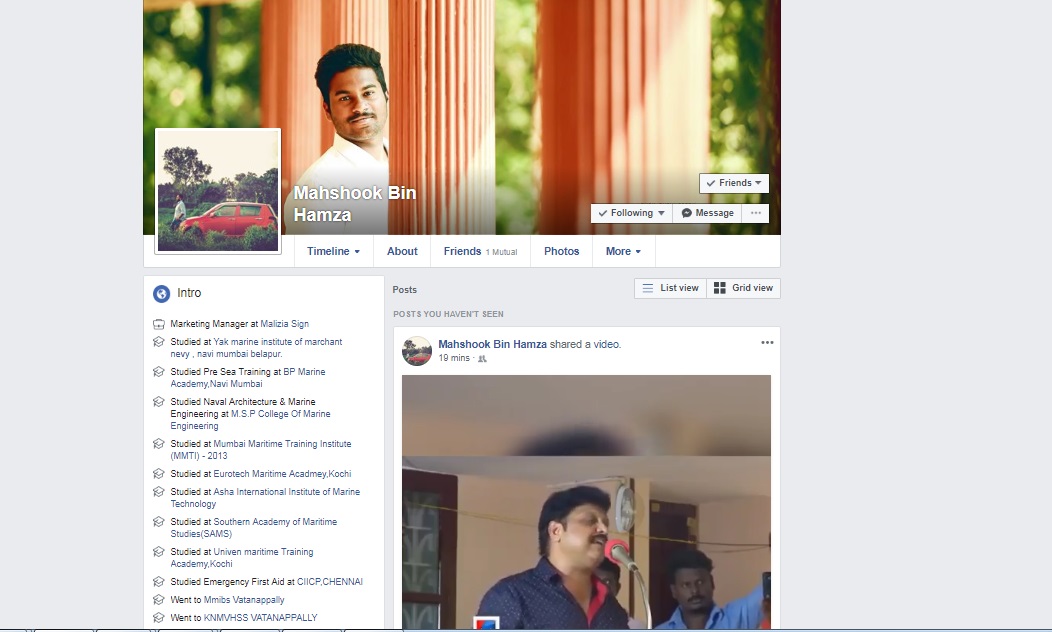Click the Message chat bubble icon
This screenshot has width=1052, height=632.
point(686,213)
